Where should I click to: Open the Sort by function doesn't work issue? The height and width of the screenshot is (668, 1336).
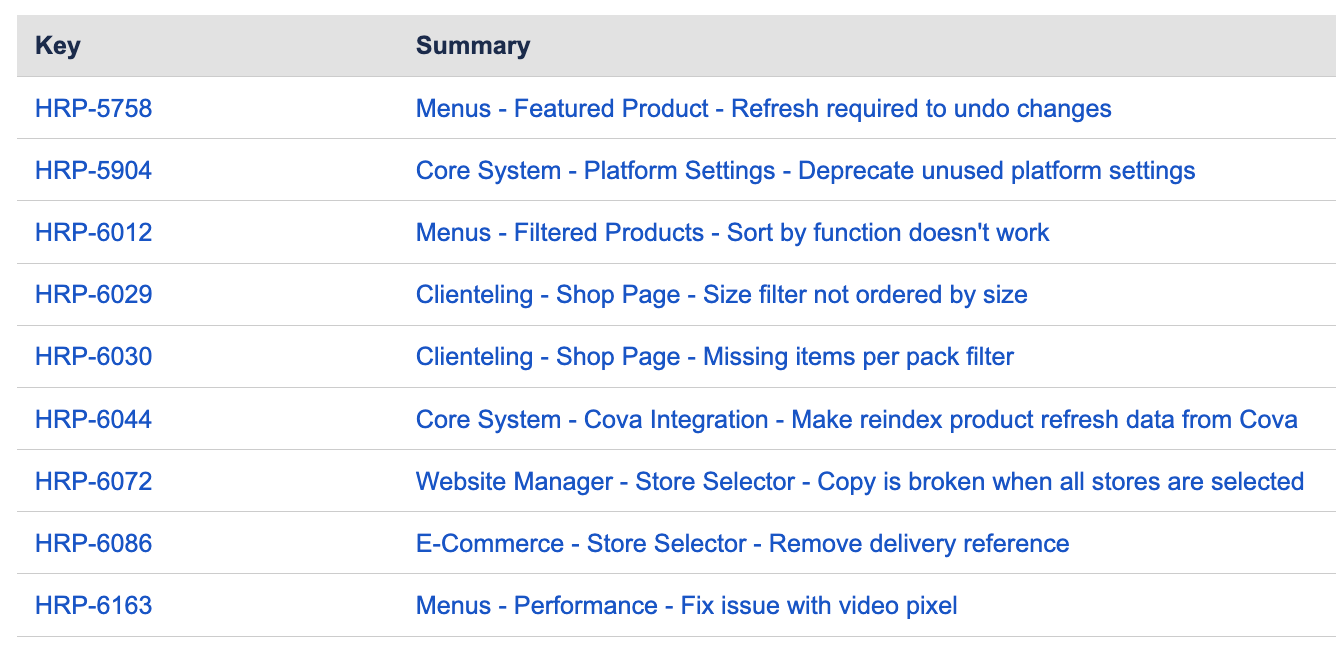pos(732,233)
